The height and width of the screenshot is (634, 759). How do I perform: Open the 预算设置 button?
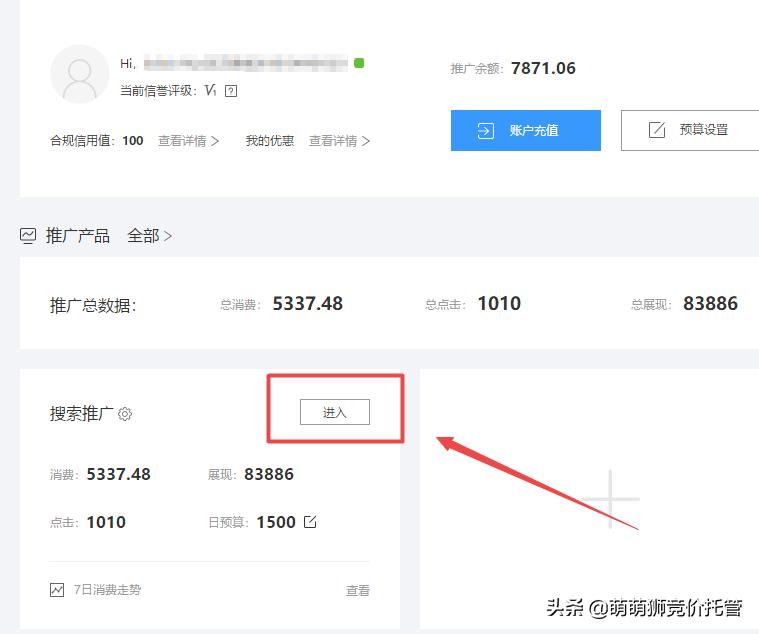pyautogui.click(x=689, y=130)
